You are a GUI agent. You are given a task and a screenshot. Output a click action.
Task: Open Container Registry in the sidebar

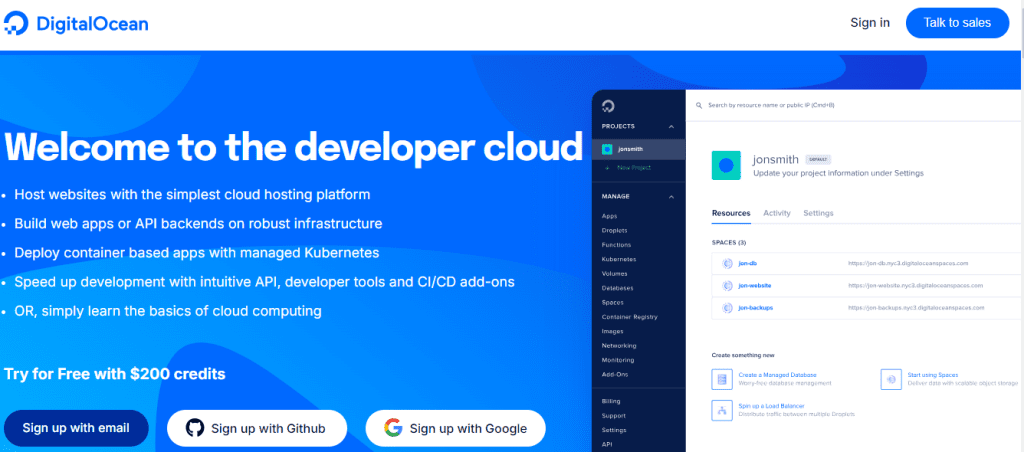click(630, 317)
